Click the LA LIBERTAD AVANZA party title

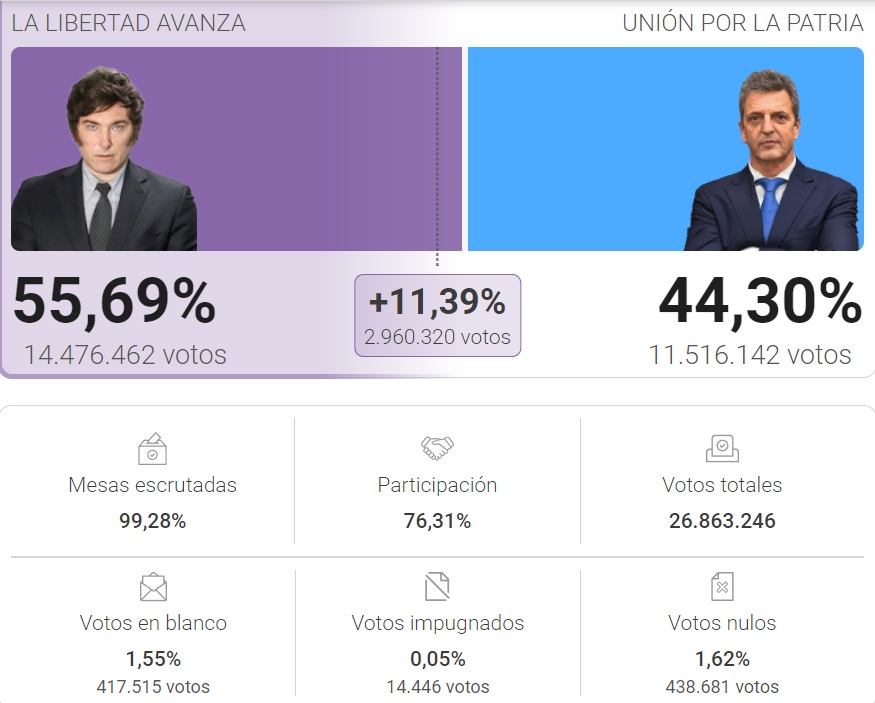coord(128,23)
